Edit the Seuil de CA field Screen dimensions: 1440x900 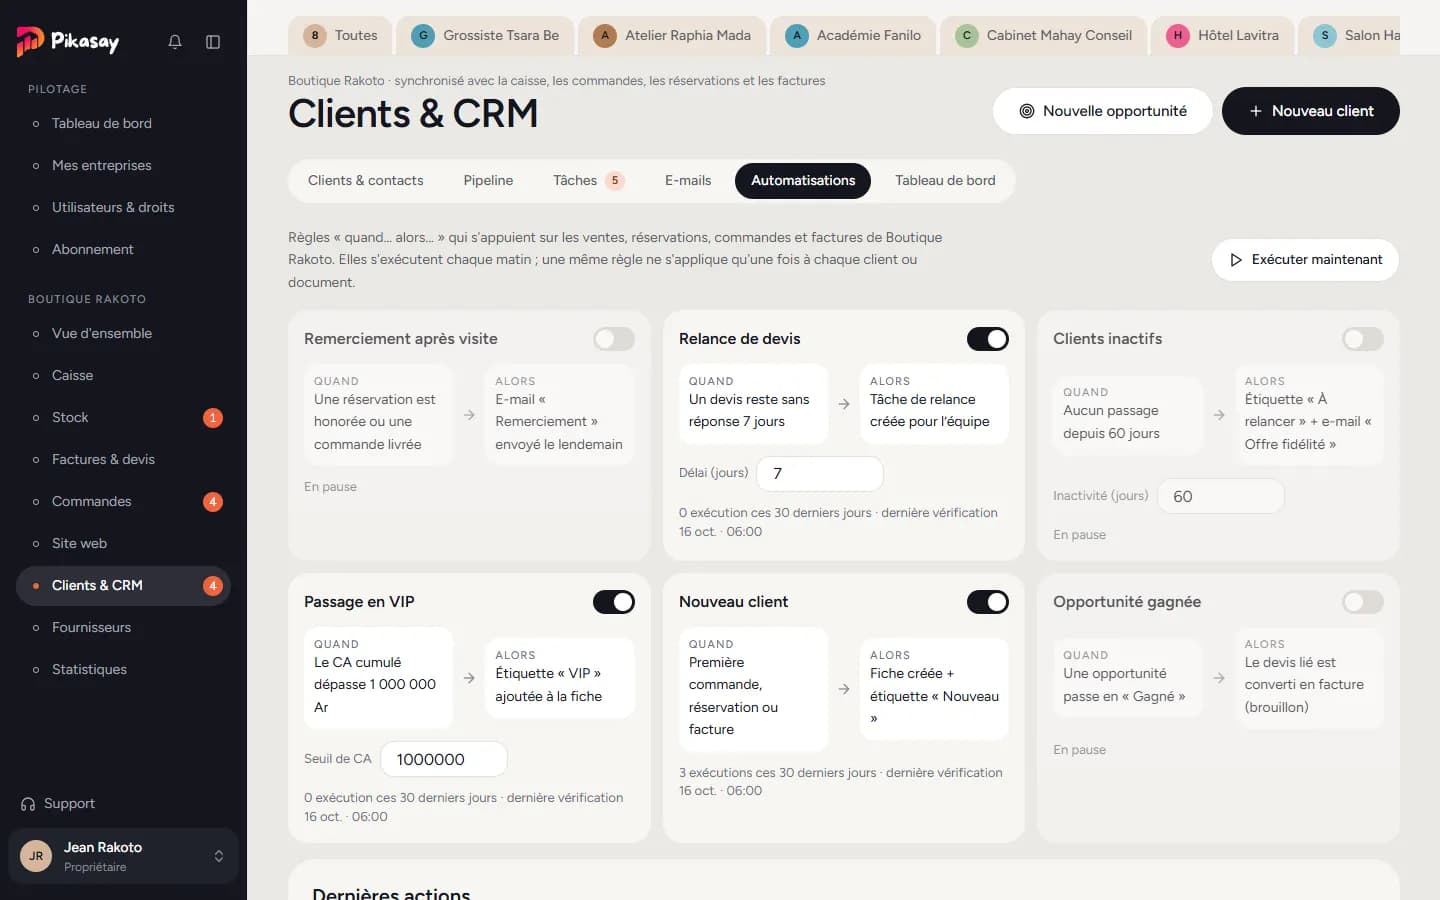coord(444,759)
